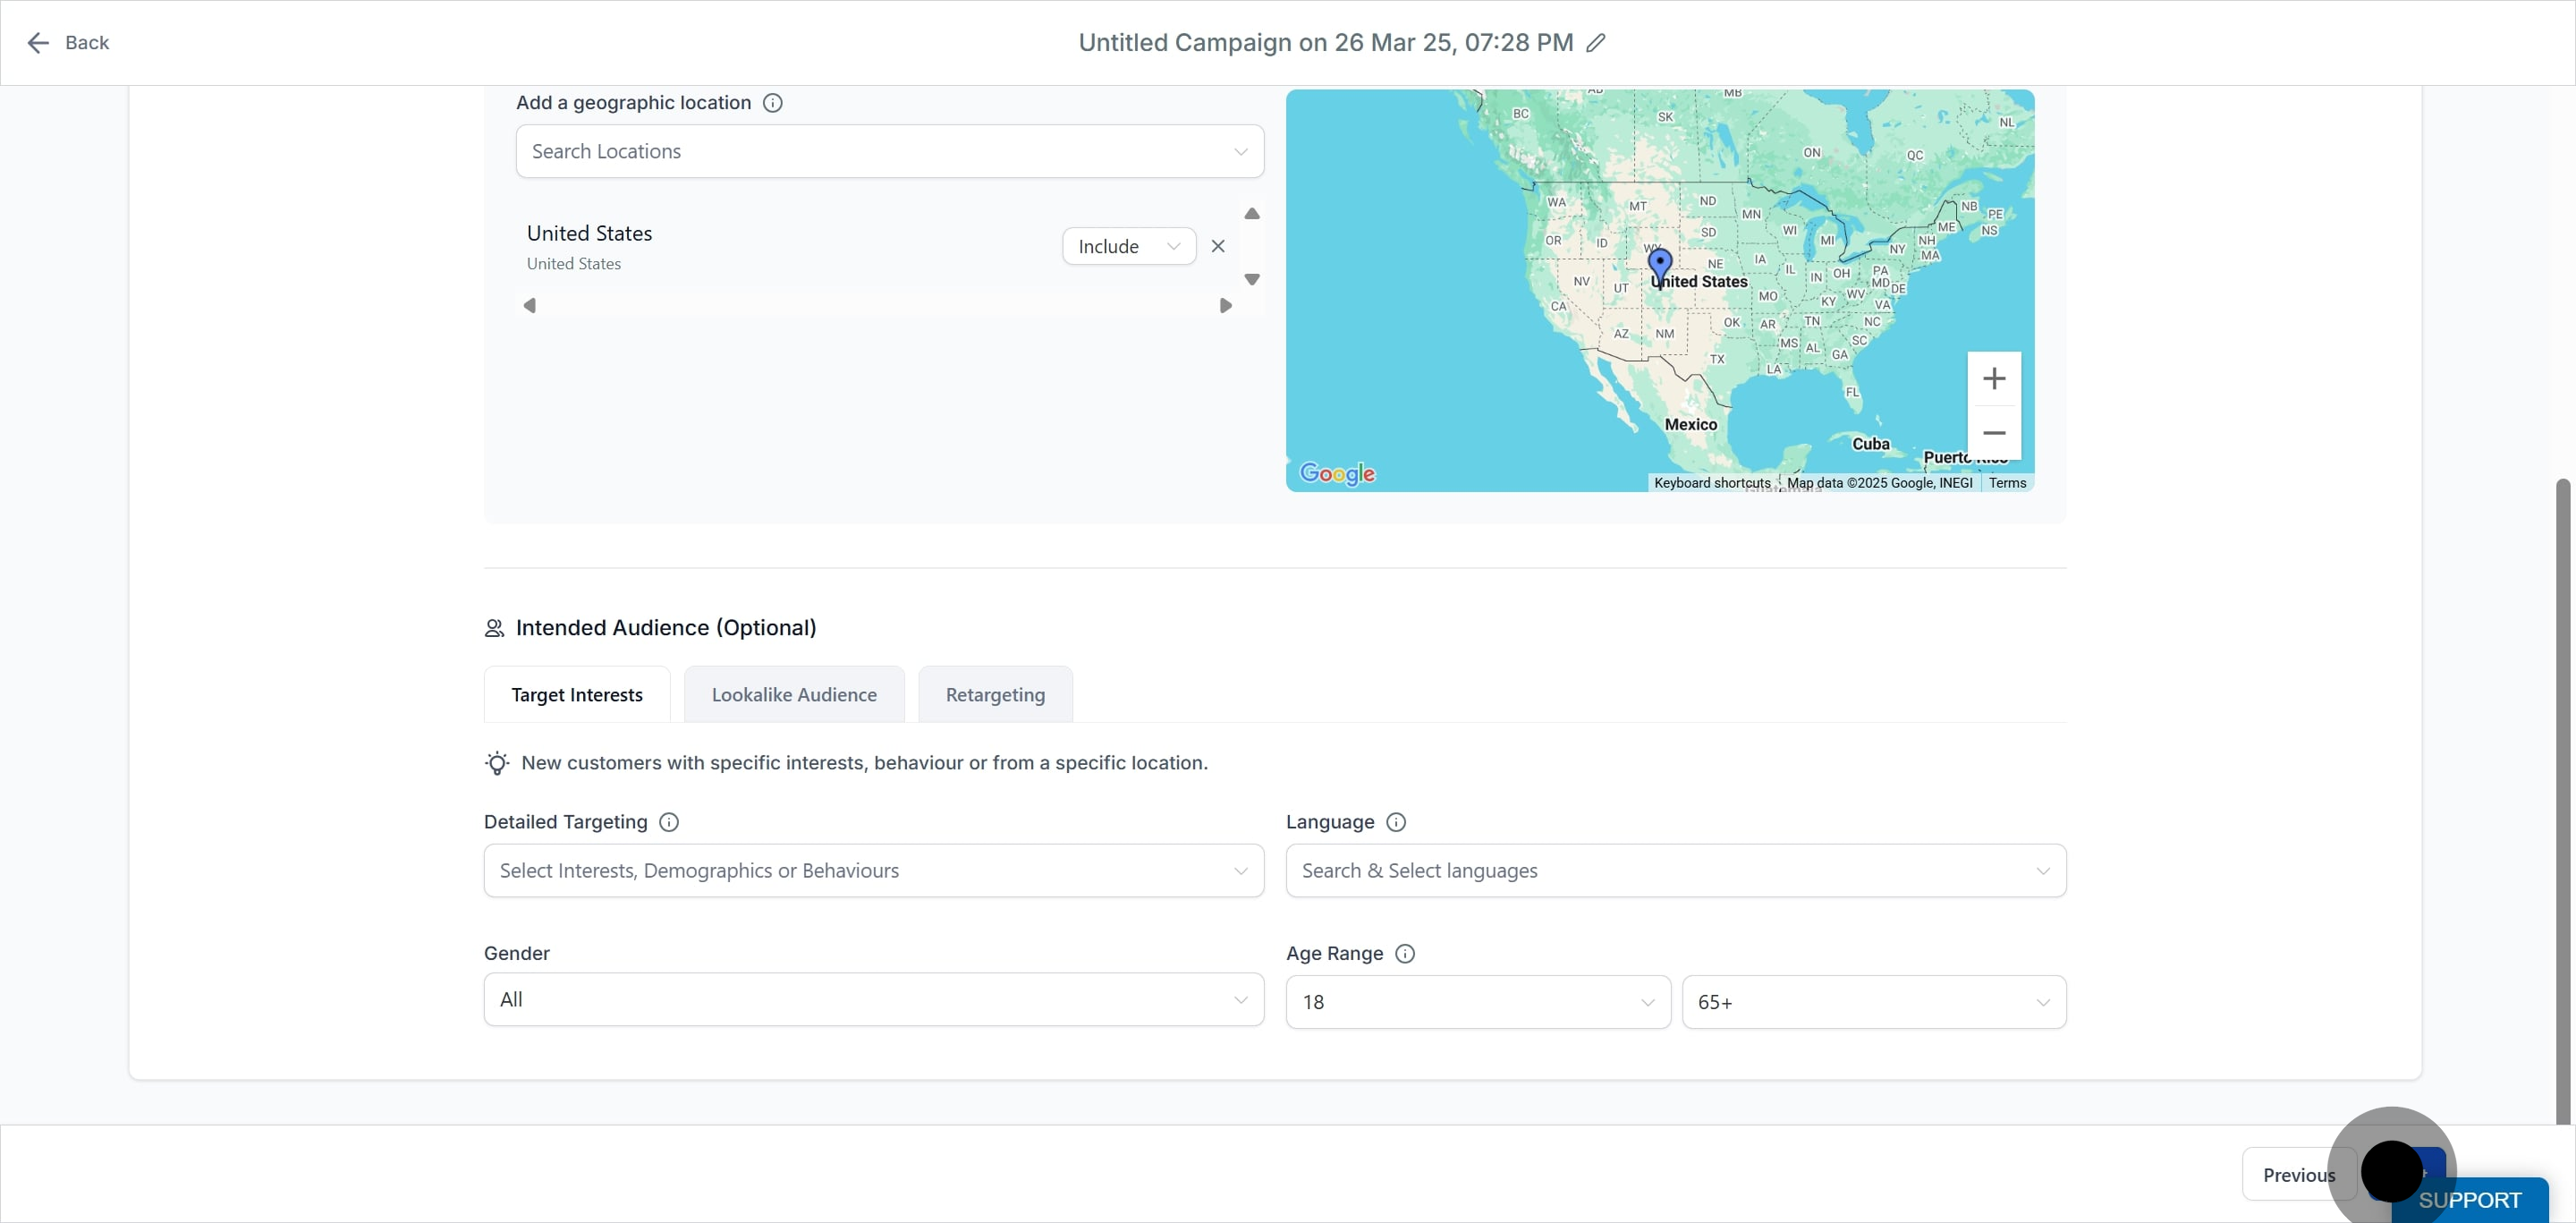This screenshot has width=2576, height=1223.
Task: Open the map Terms link
Action: click(2006, 483)
